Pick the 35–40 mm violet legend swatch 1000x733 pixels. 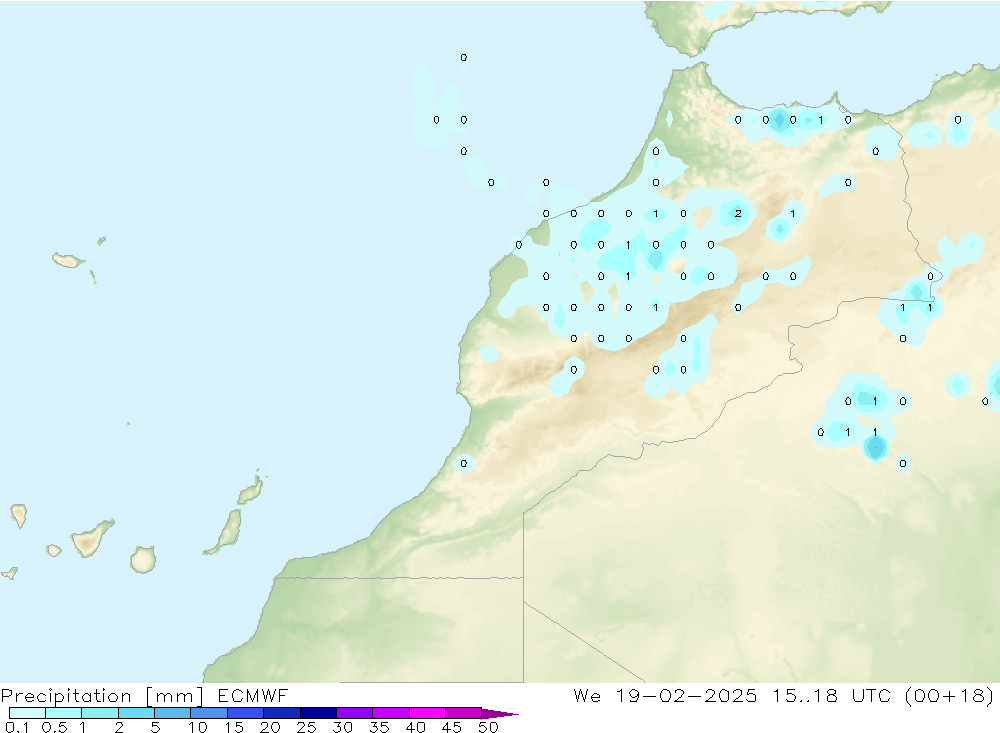coord(391,713)
